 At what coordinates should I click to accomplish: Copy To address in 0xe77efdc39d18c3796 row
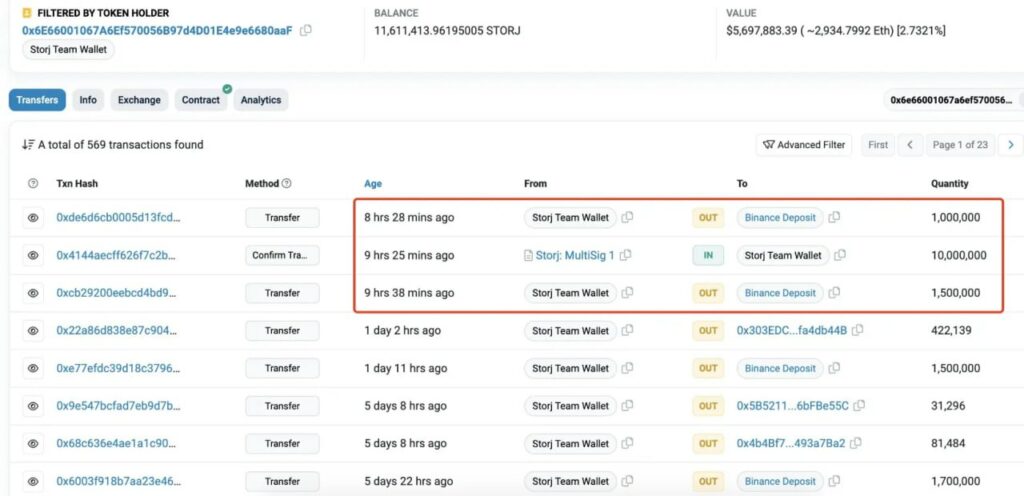(x=834, y=368)
